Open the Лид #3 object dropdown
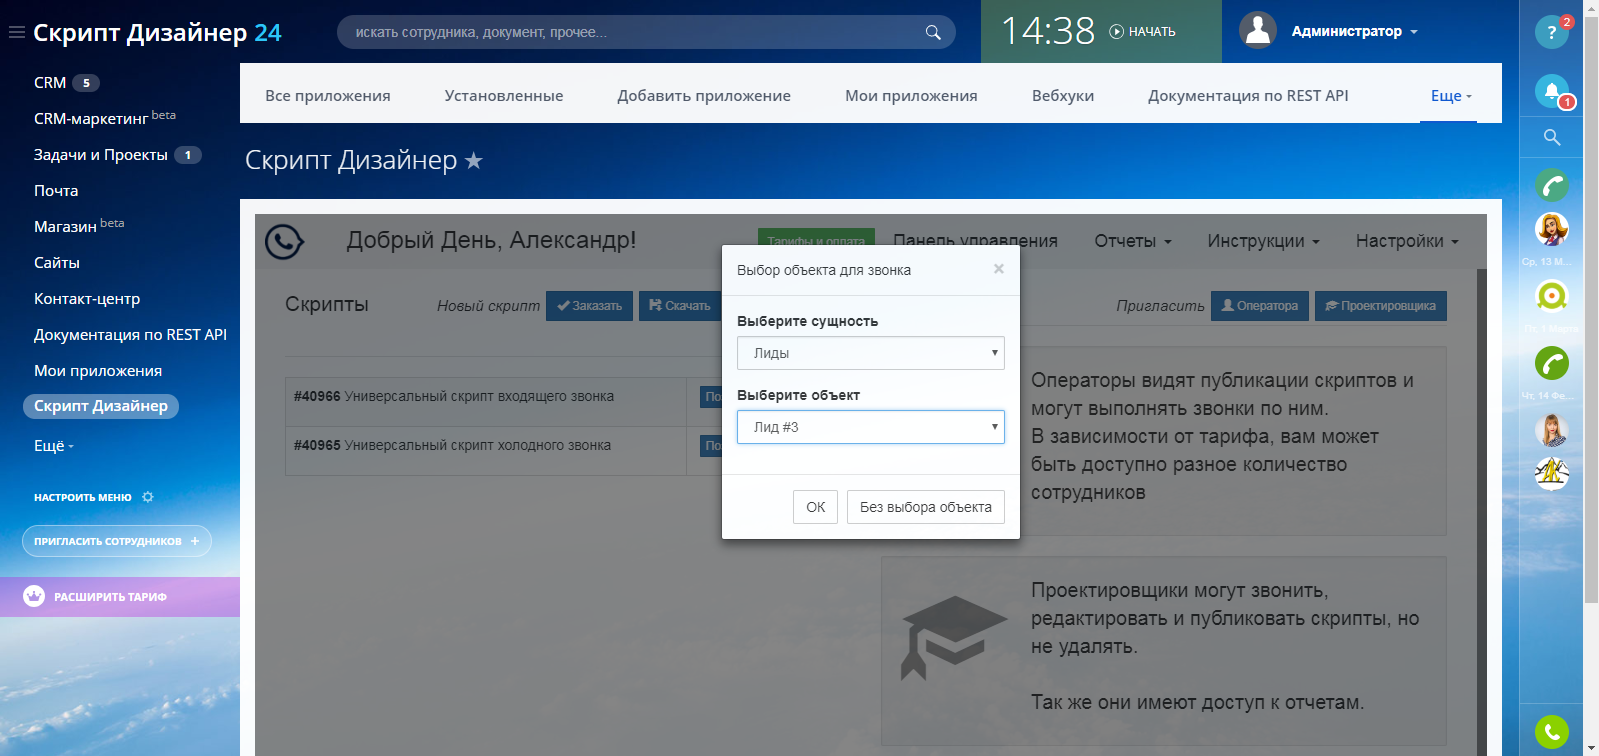Screen dimensions: 1599x756 point(870,427)
